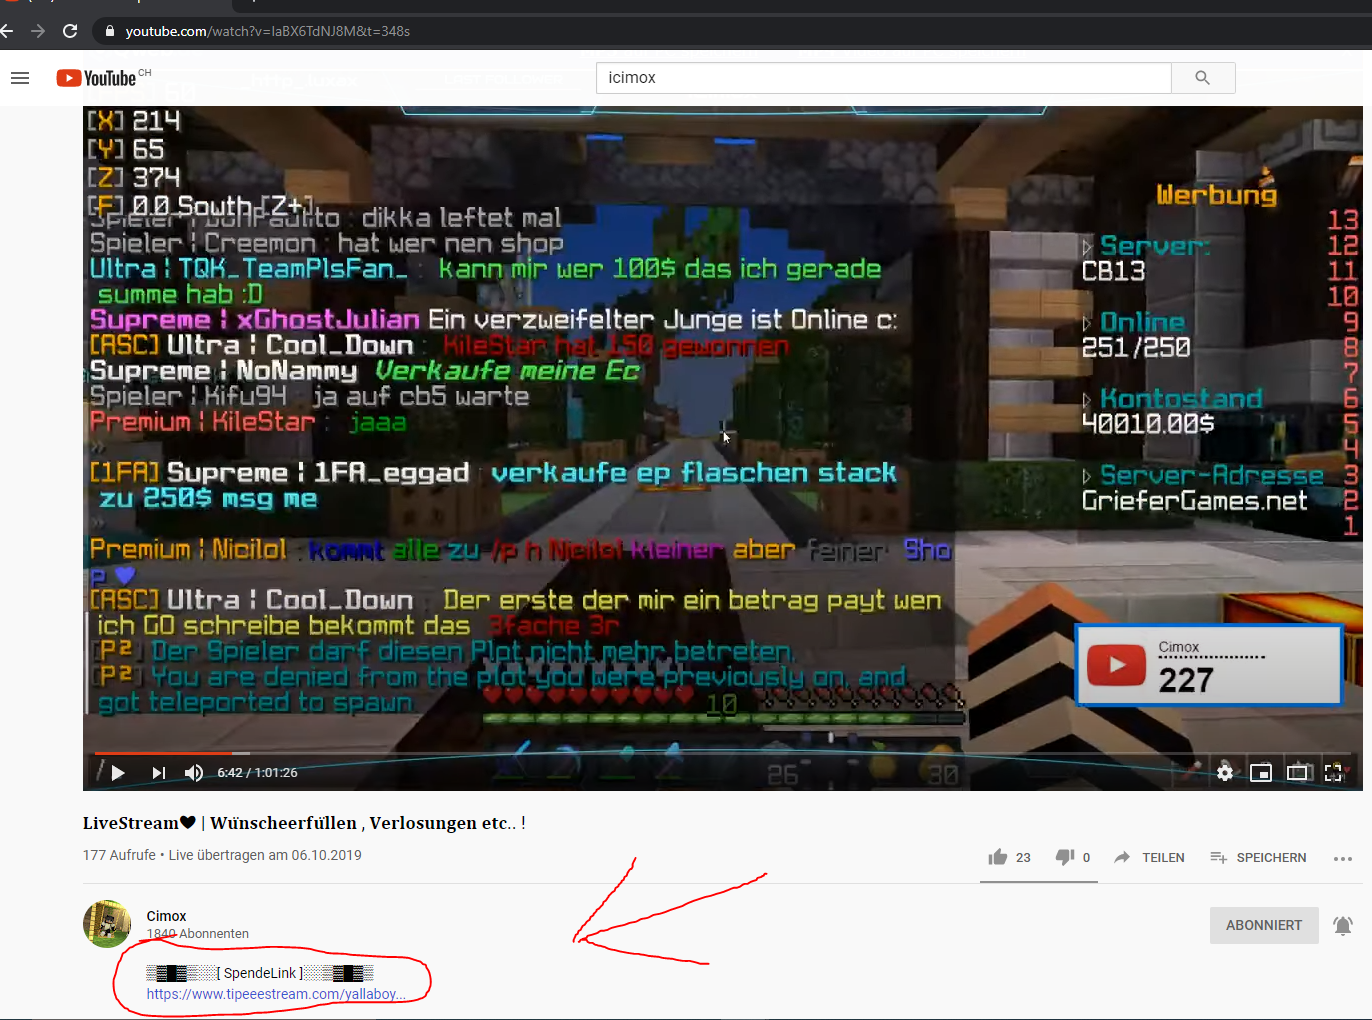Open the tipeeestream donation link

coord(276,994)
